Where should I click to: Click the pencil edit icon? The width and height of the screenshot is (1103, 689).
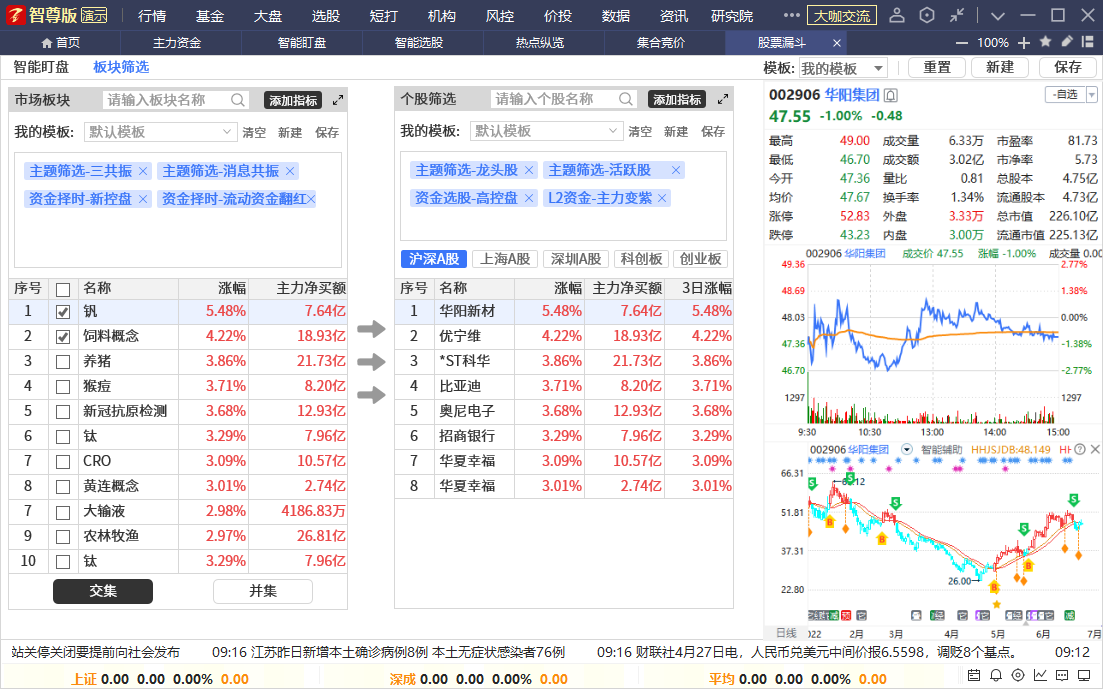[1066, 42]
